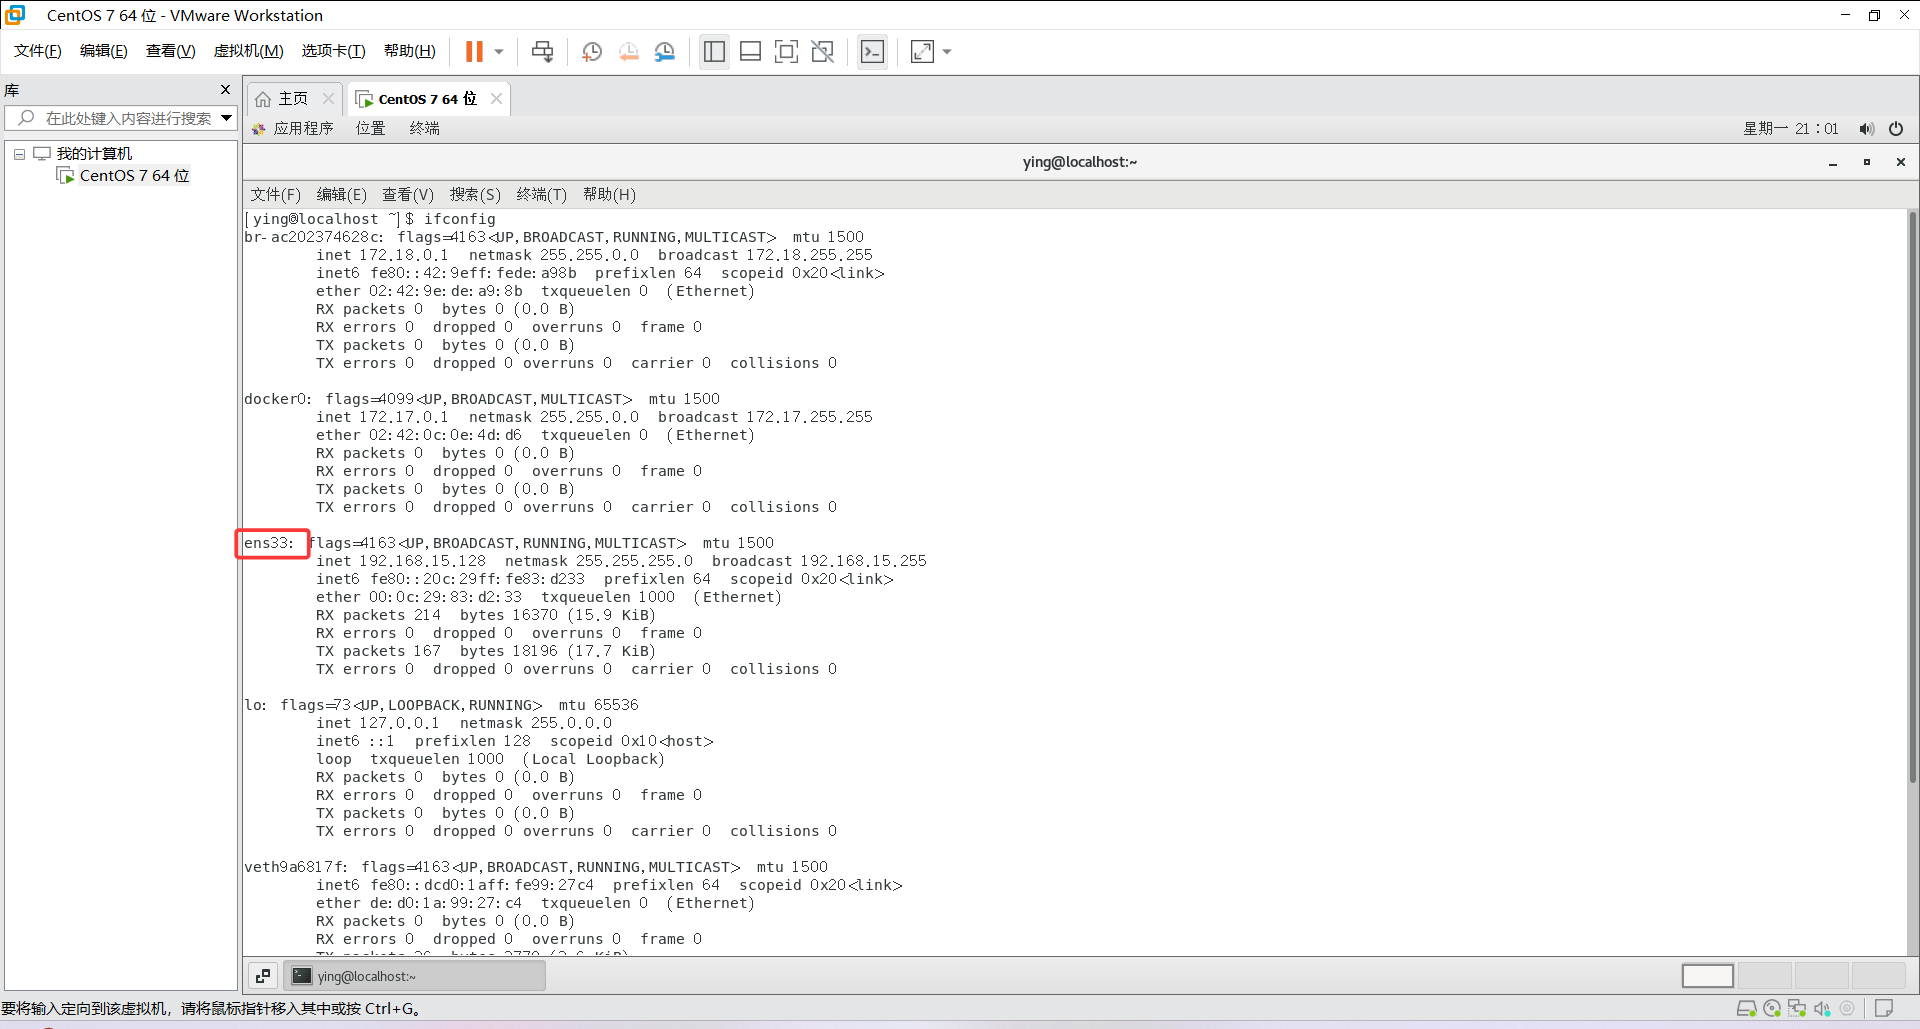The height and width of the screenshot is (1029, 1920).
Task: Click the guest power icon
Action: [x=1896, y=128]
